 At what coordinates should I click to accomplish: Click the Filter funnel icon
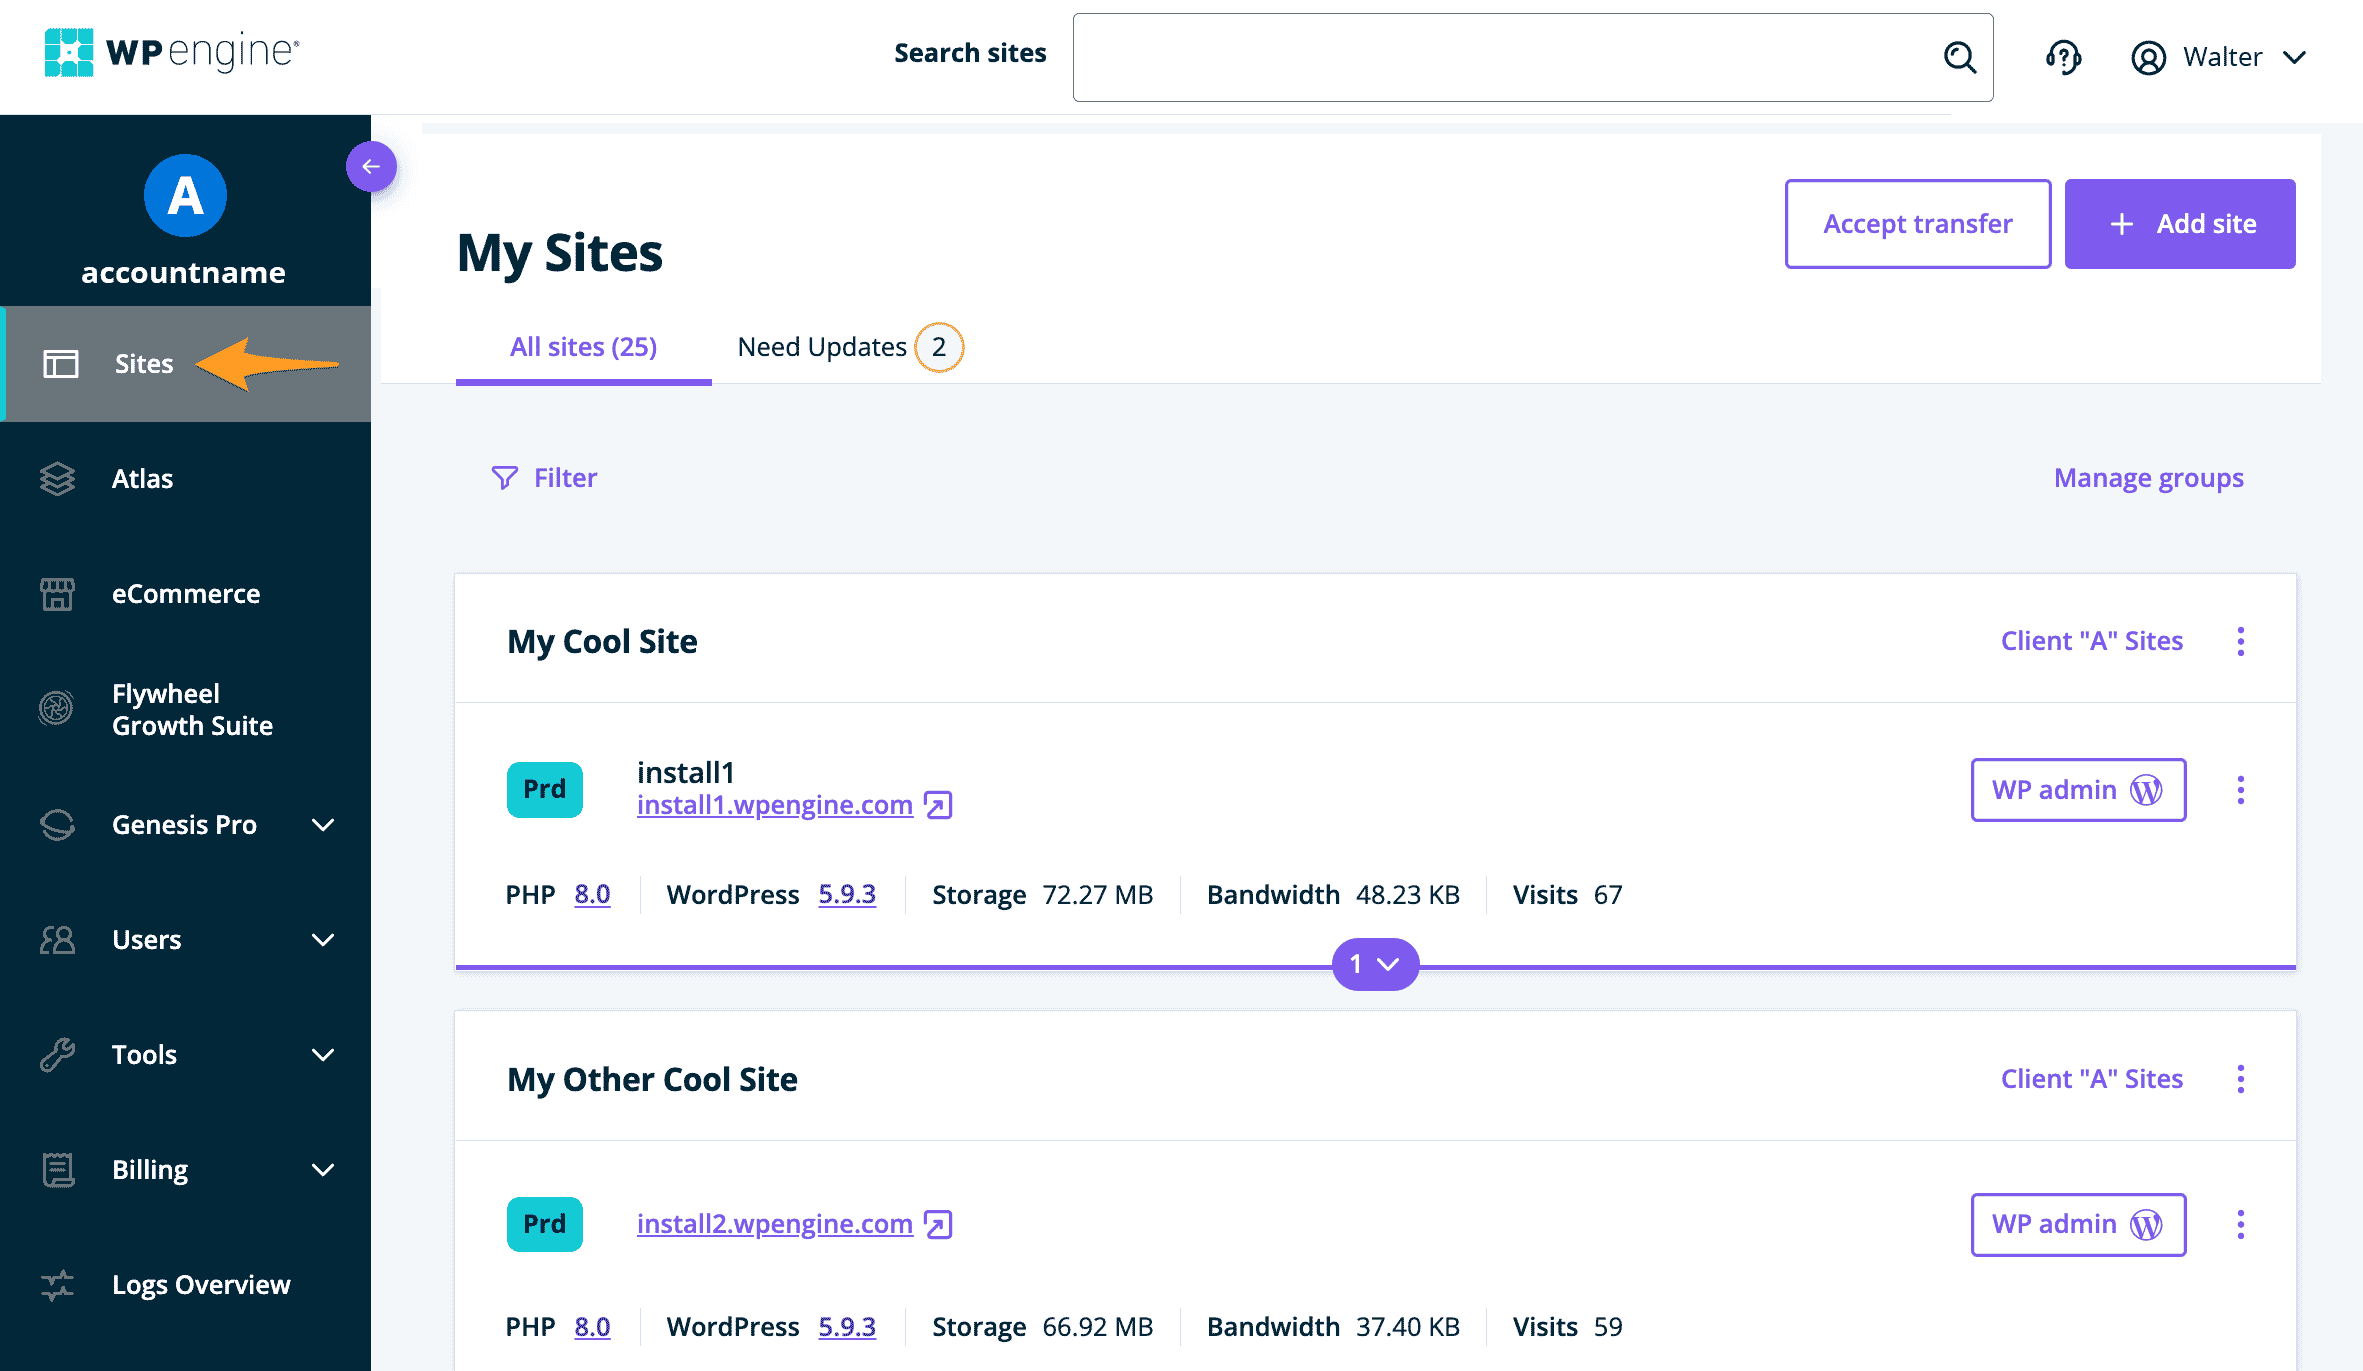[x=505, y=478]
